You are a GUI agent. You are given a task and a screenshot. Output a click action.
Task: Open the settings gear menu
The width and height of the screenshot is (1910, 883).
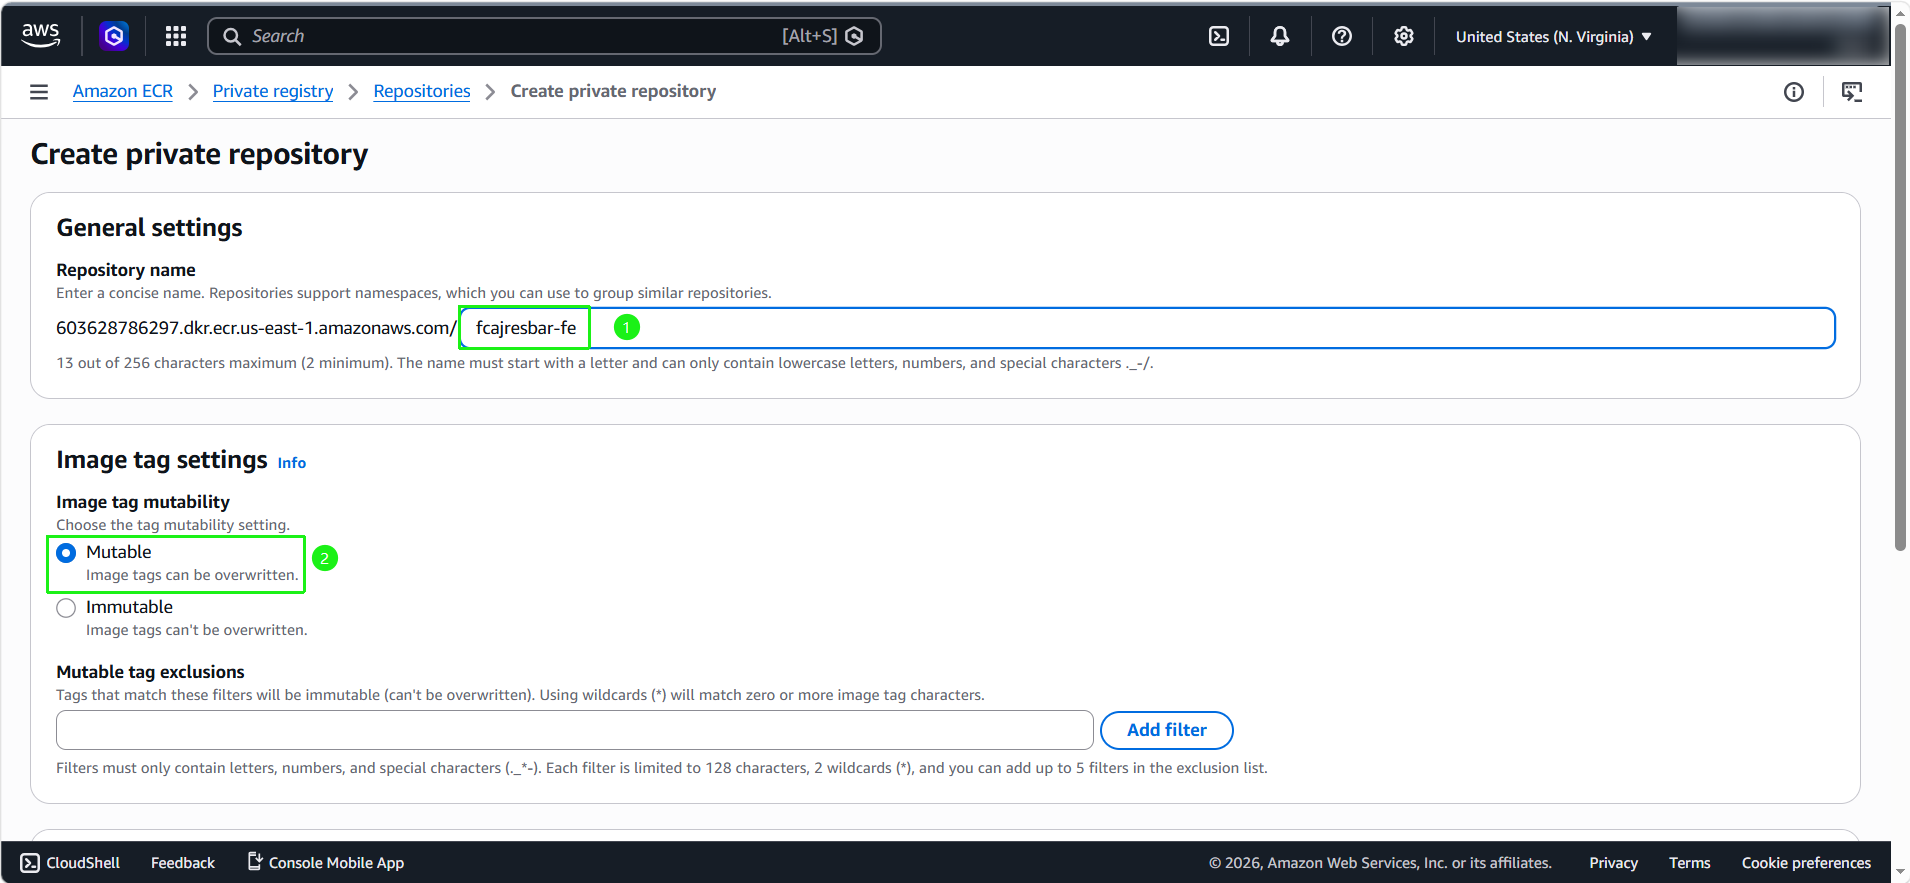click(1404, 36)
